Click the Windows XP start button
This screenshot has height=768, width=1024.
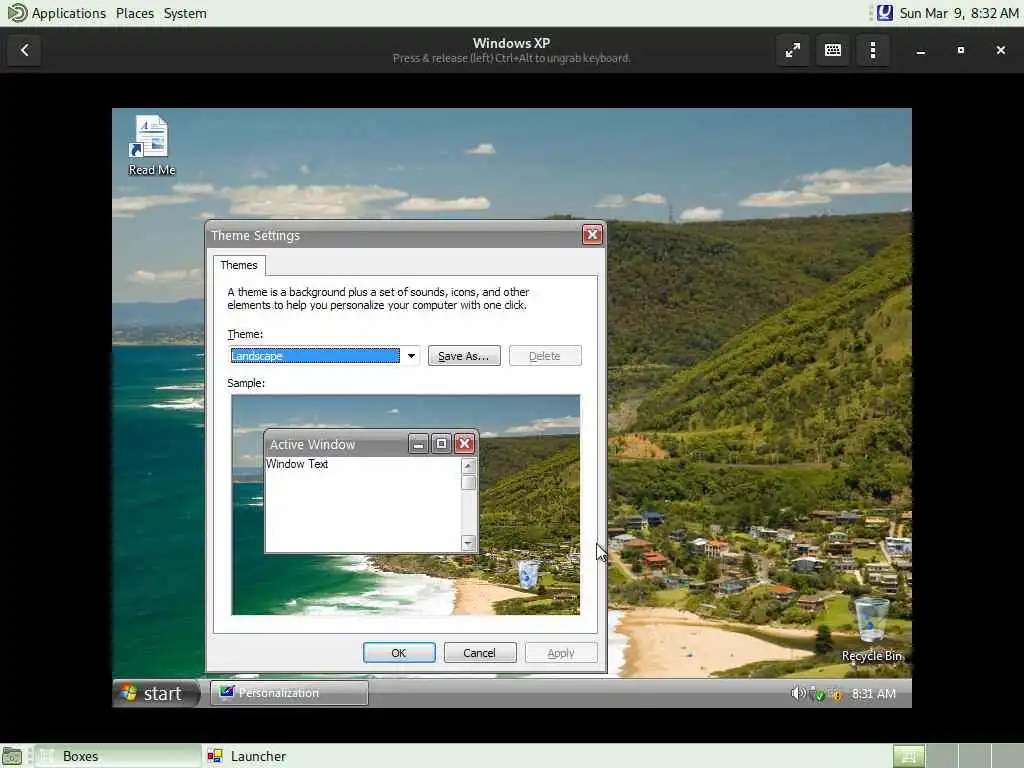click(156, 693)
